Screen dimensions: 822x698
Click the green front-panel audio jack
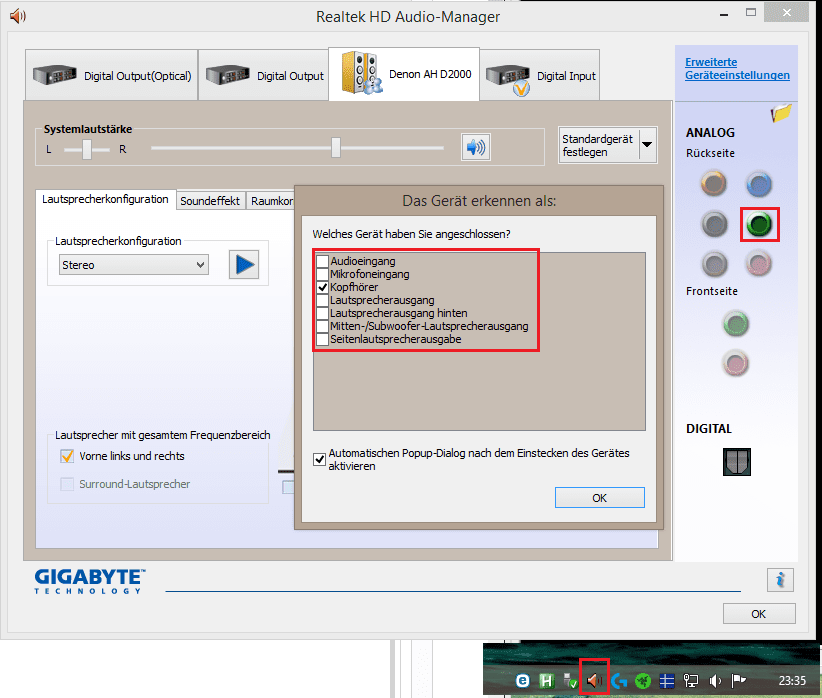(736, 324)
